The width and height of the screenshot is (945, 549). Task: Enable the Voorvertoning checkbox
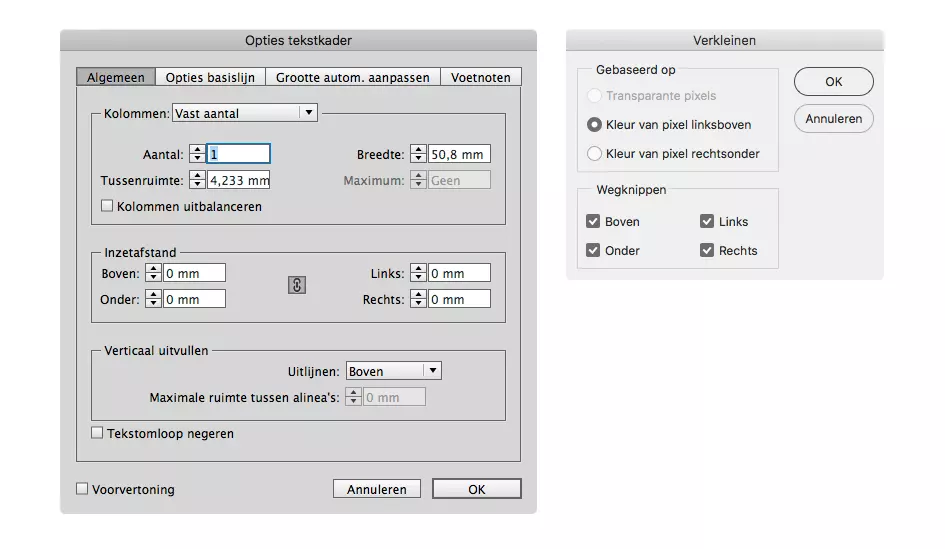(x=83, y=489)
